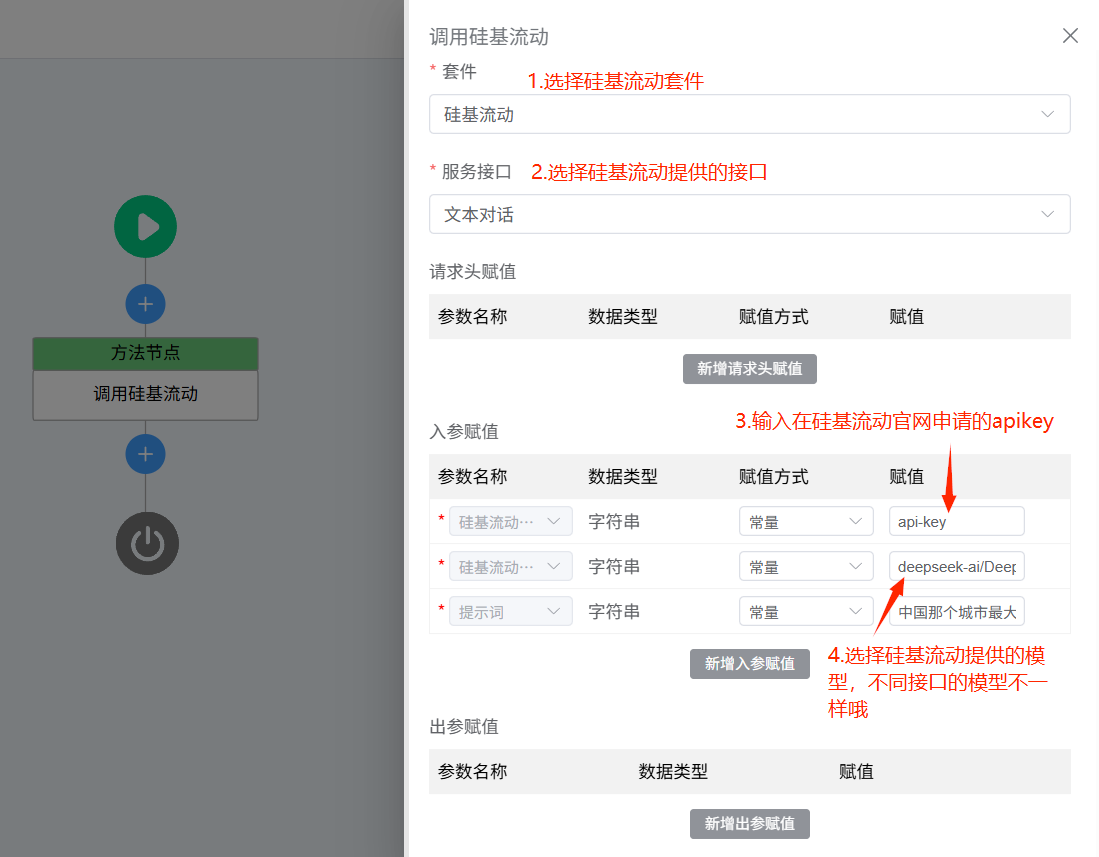The image size is (1099, 857).
Task: Open the 服务接口 dropdown showing 文本对话
Action: click(749, 214)
